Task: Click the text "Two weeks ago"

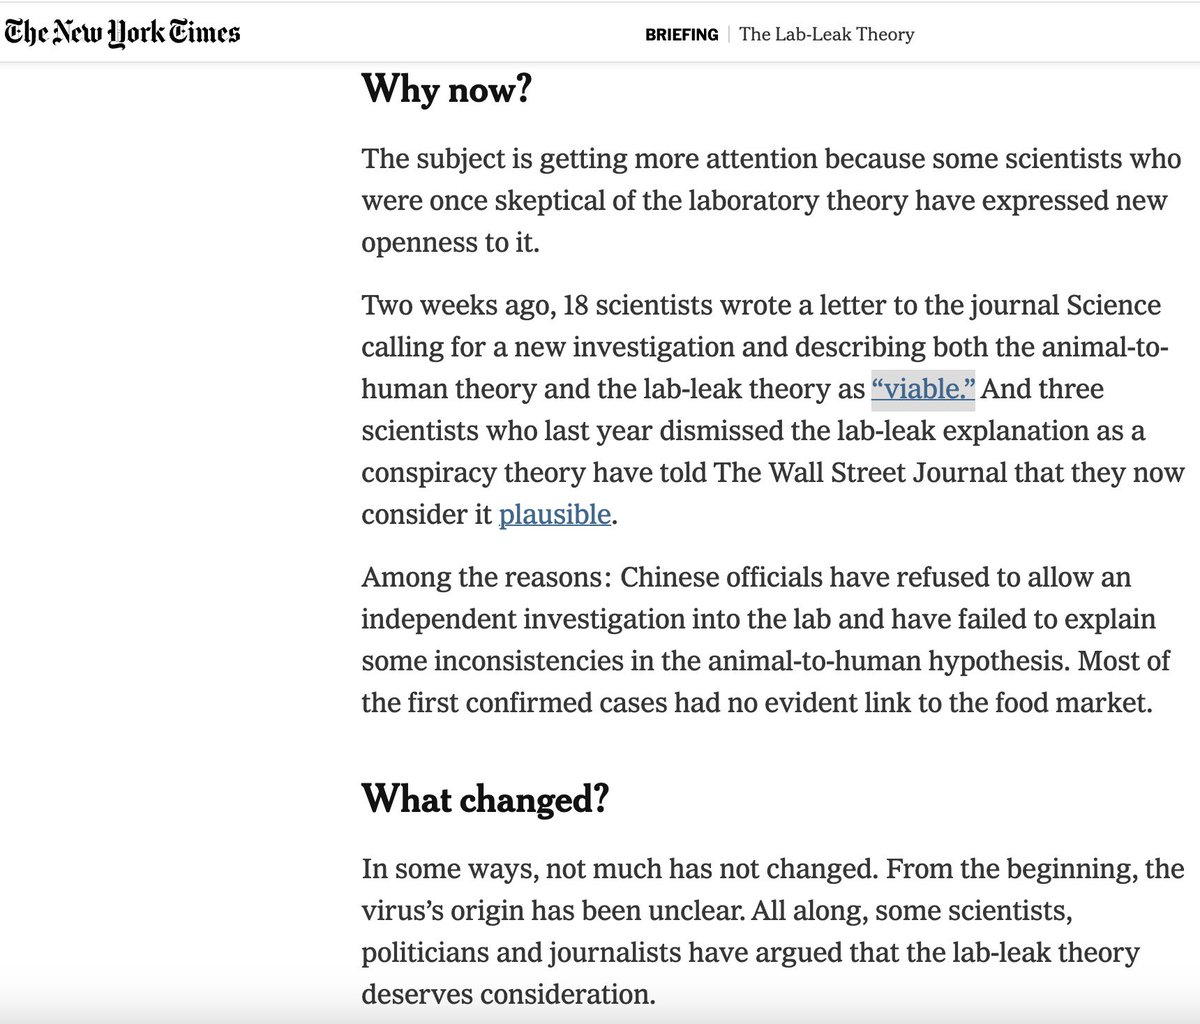Action: pos(455,305)
